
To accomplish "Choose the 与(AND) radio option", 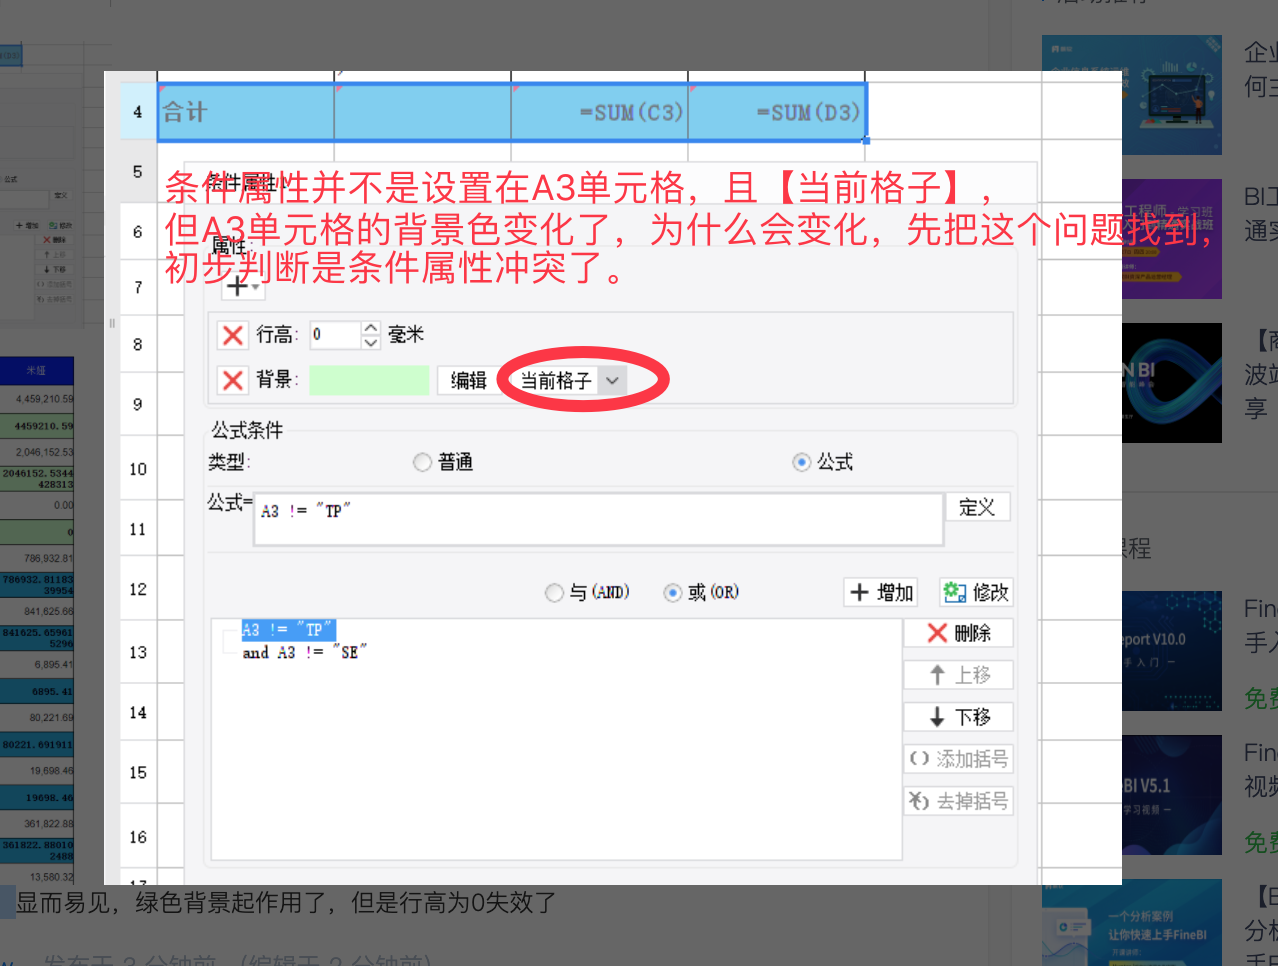I will coord(554,593).
